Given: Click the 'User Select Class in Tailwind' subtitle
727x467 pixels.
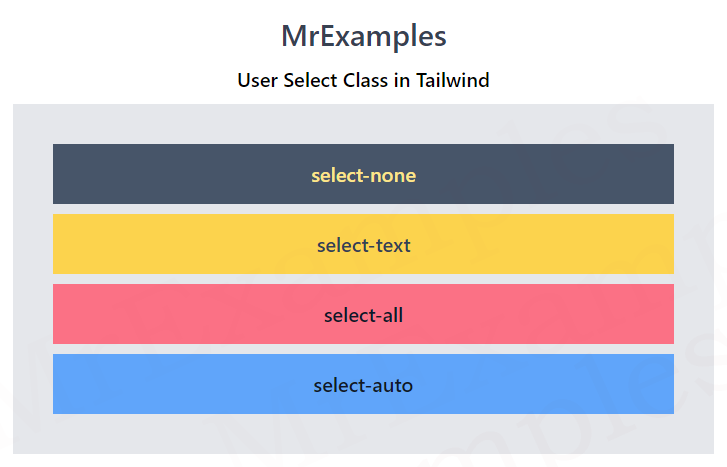Looking at the screenshot, I should [364, 80].
